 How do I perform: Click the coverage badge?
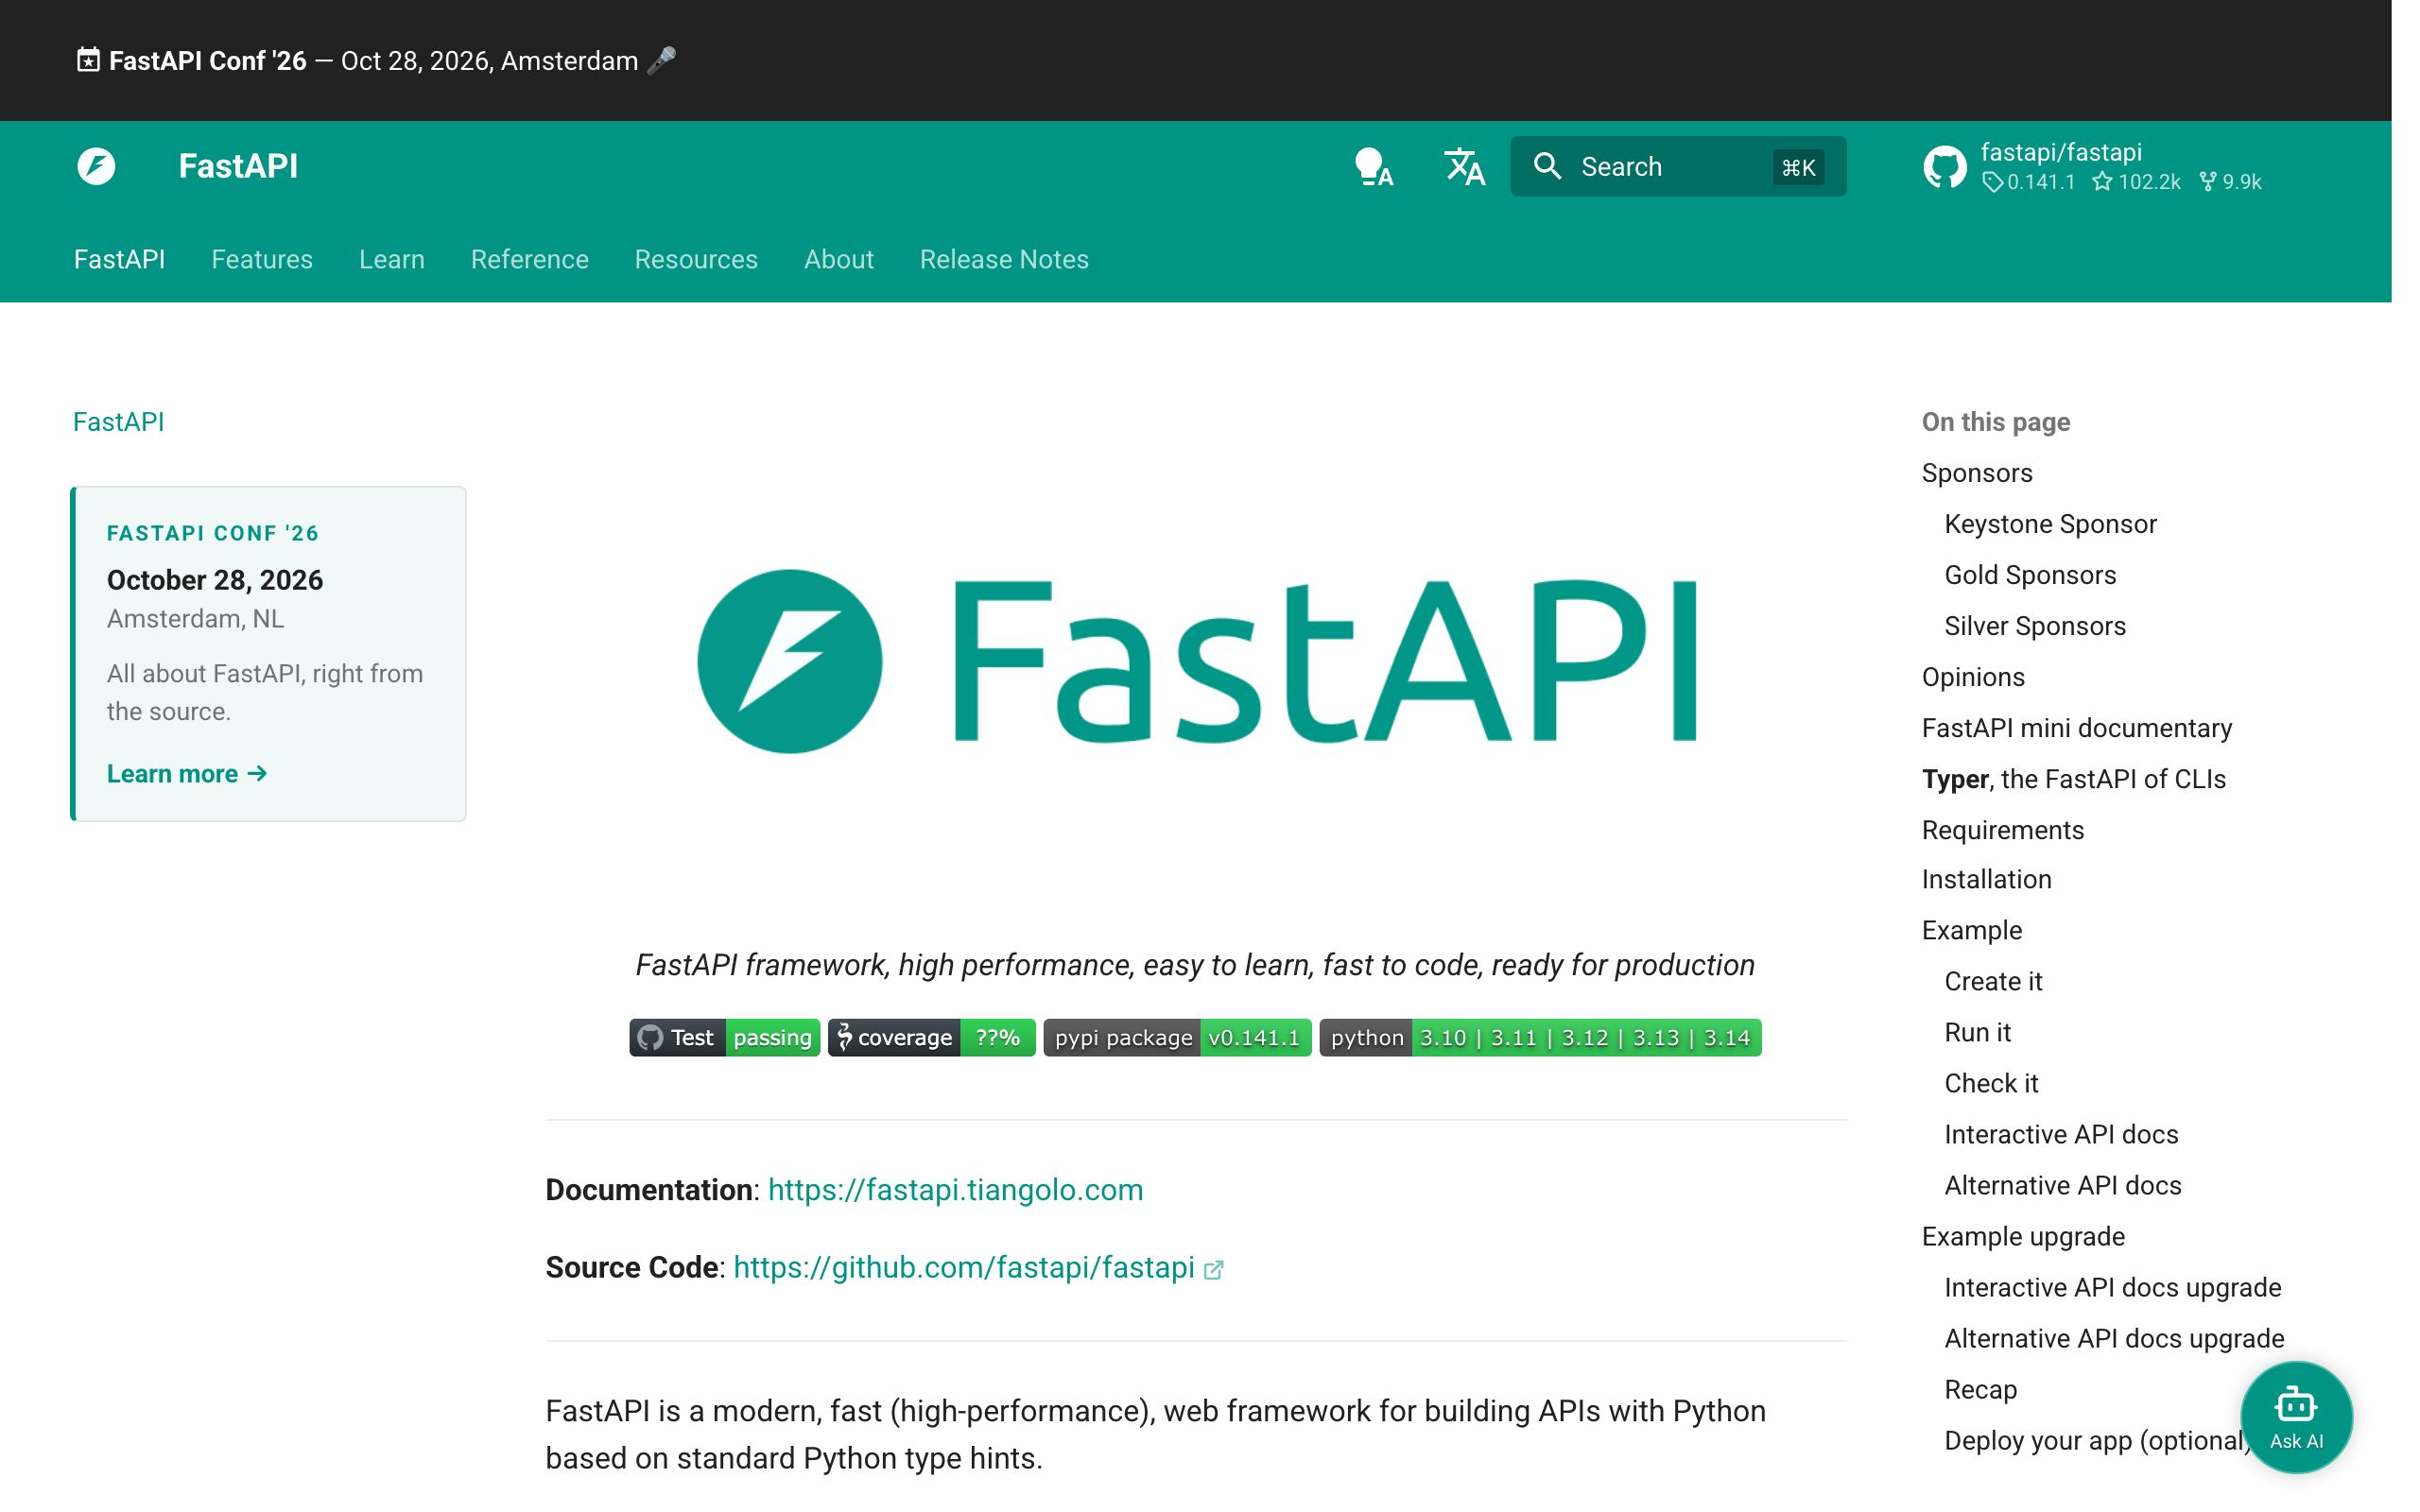[x=931, y=1037]
